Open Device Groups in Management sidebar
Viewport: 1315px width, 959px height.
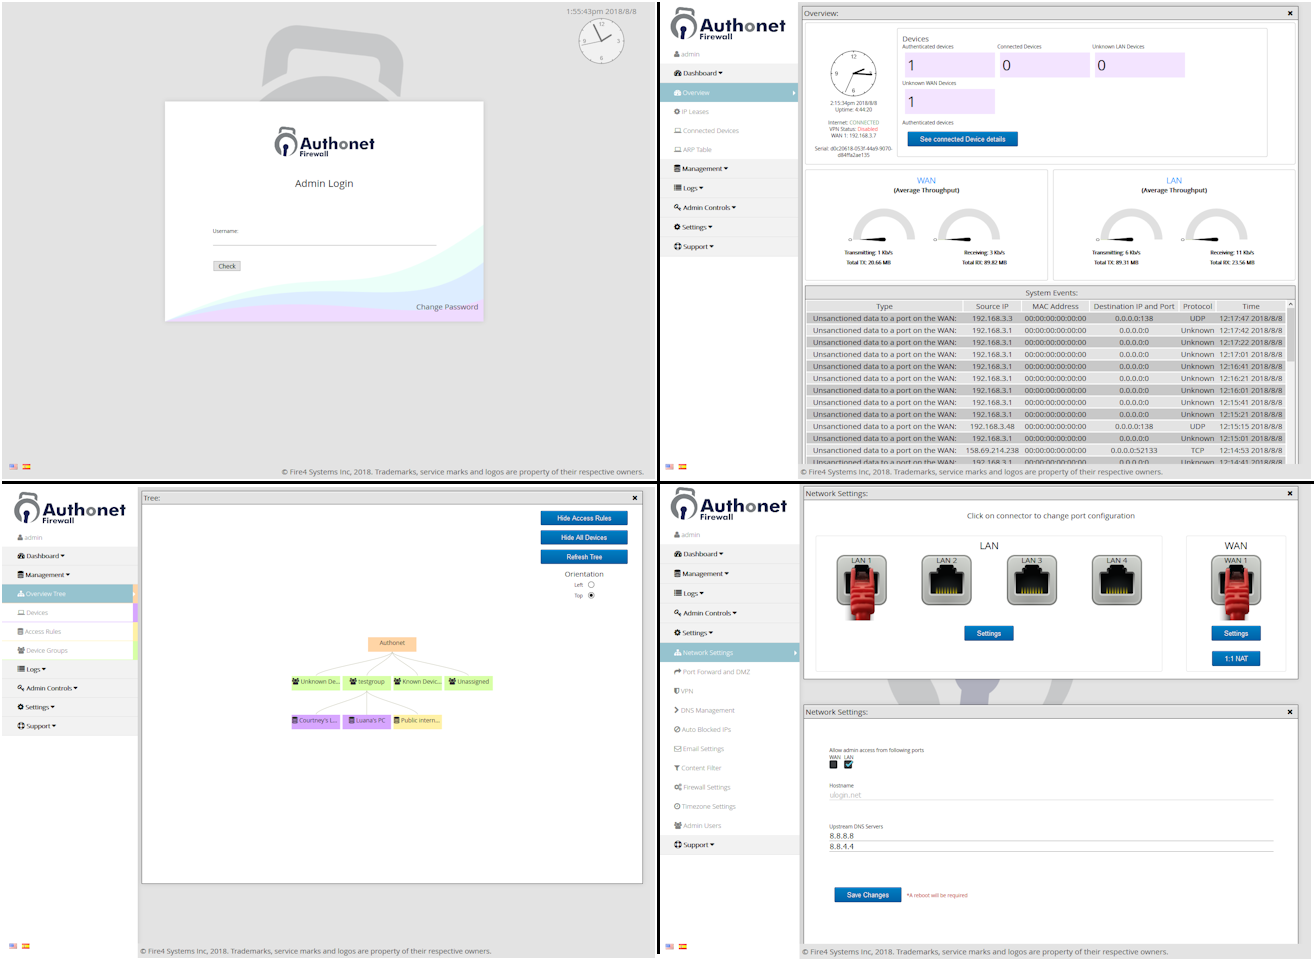[46, 651]
